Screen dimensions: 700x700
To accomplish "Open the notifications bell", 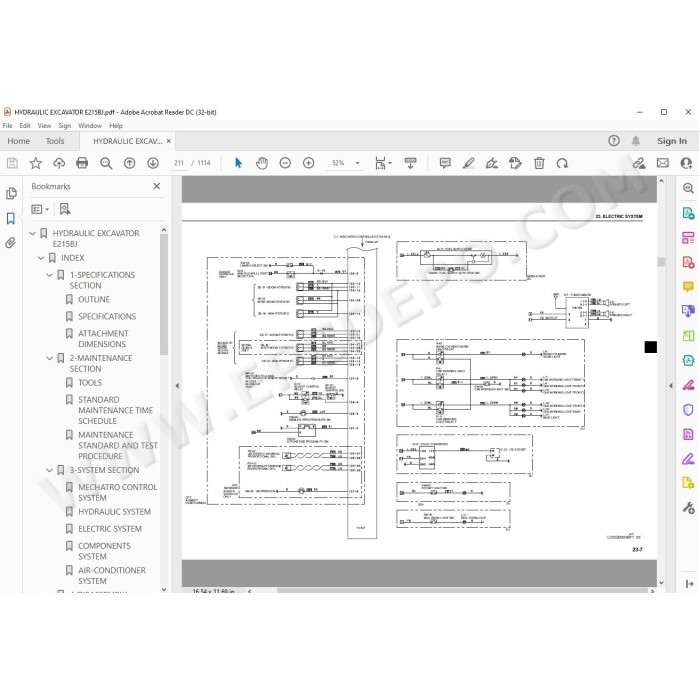I will (x=636, y=141).
